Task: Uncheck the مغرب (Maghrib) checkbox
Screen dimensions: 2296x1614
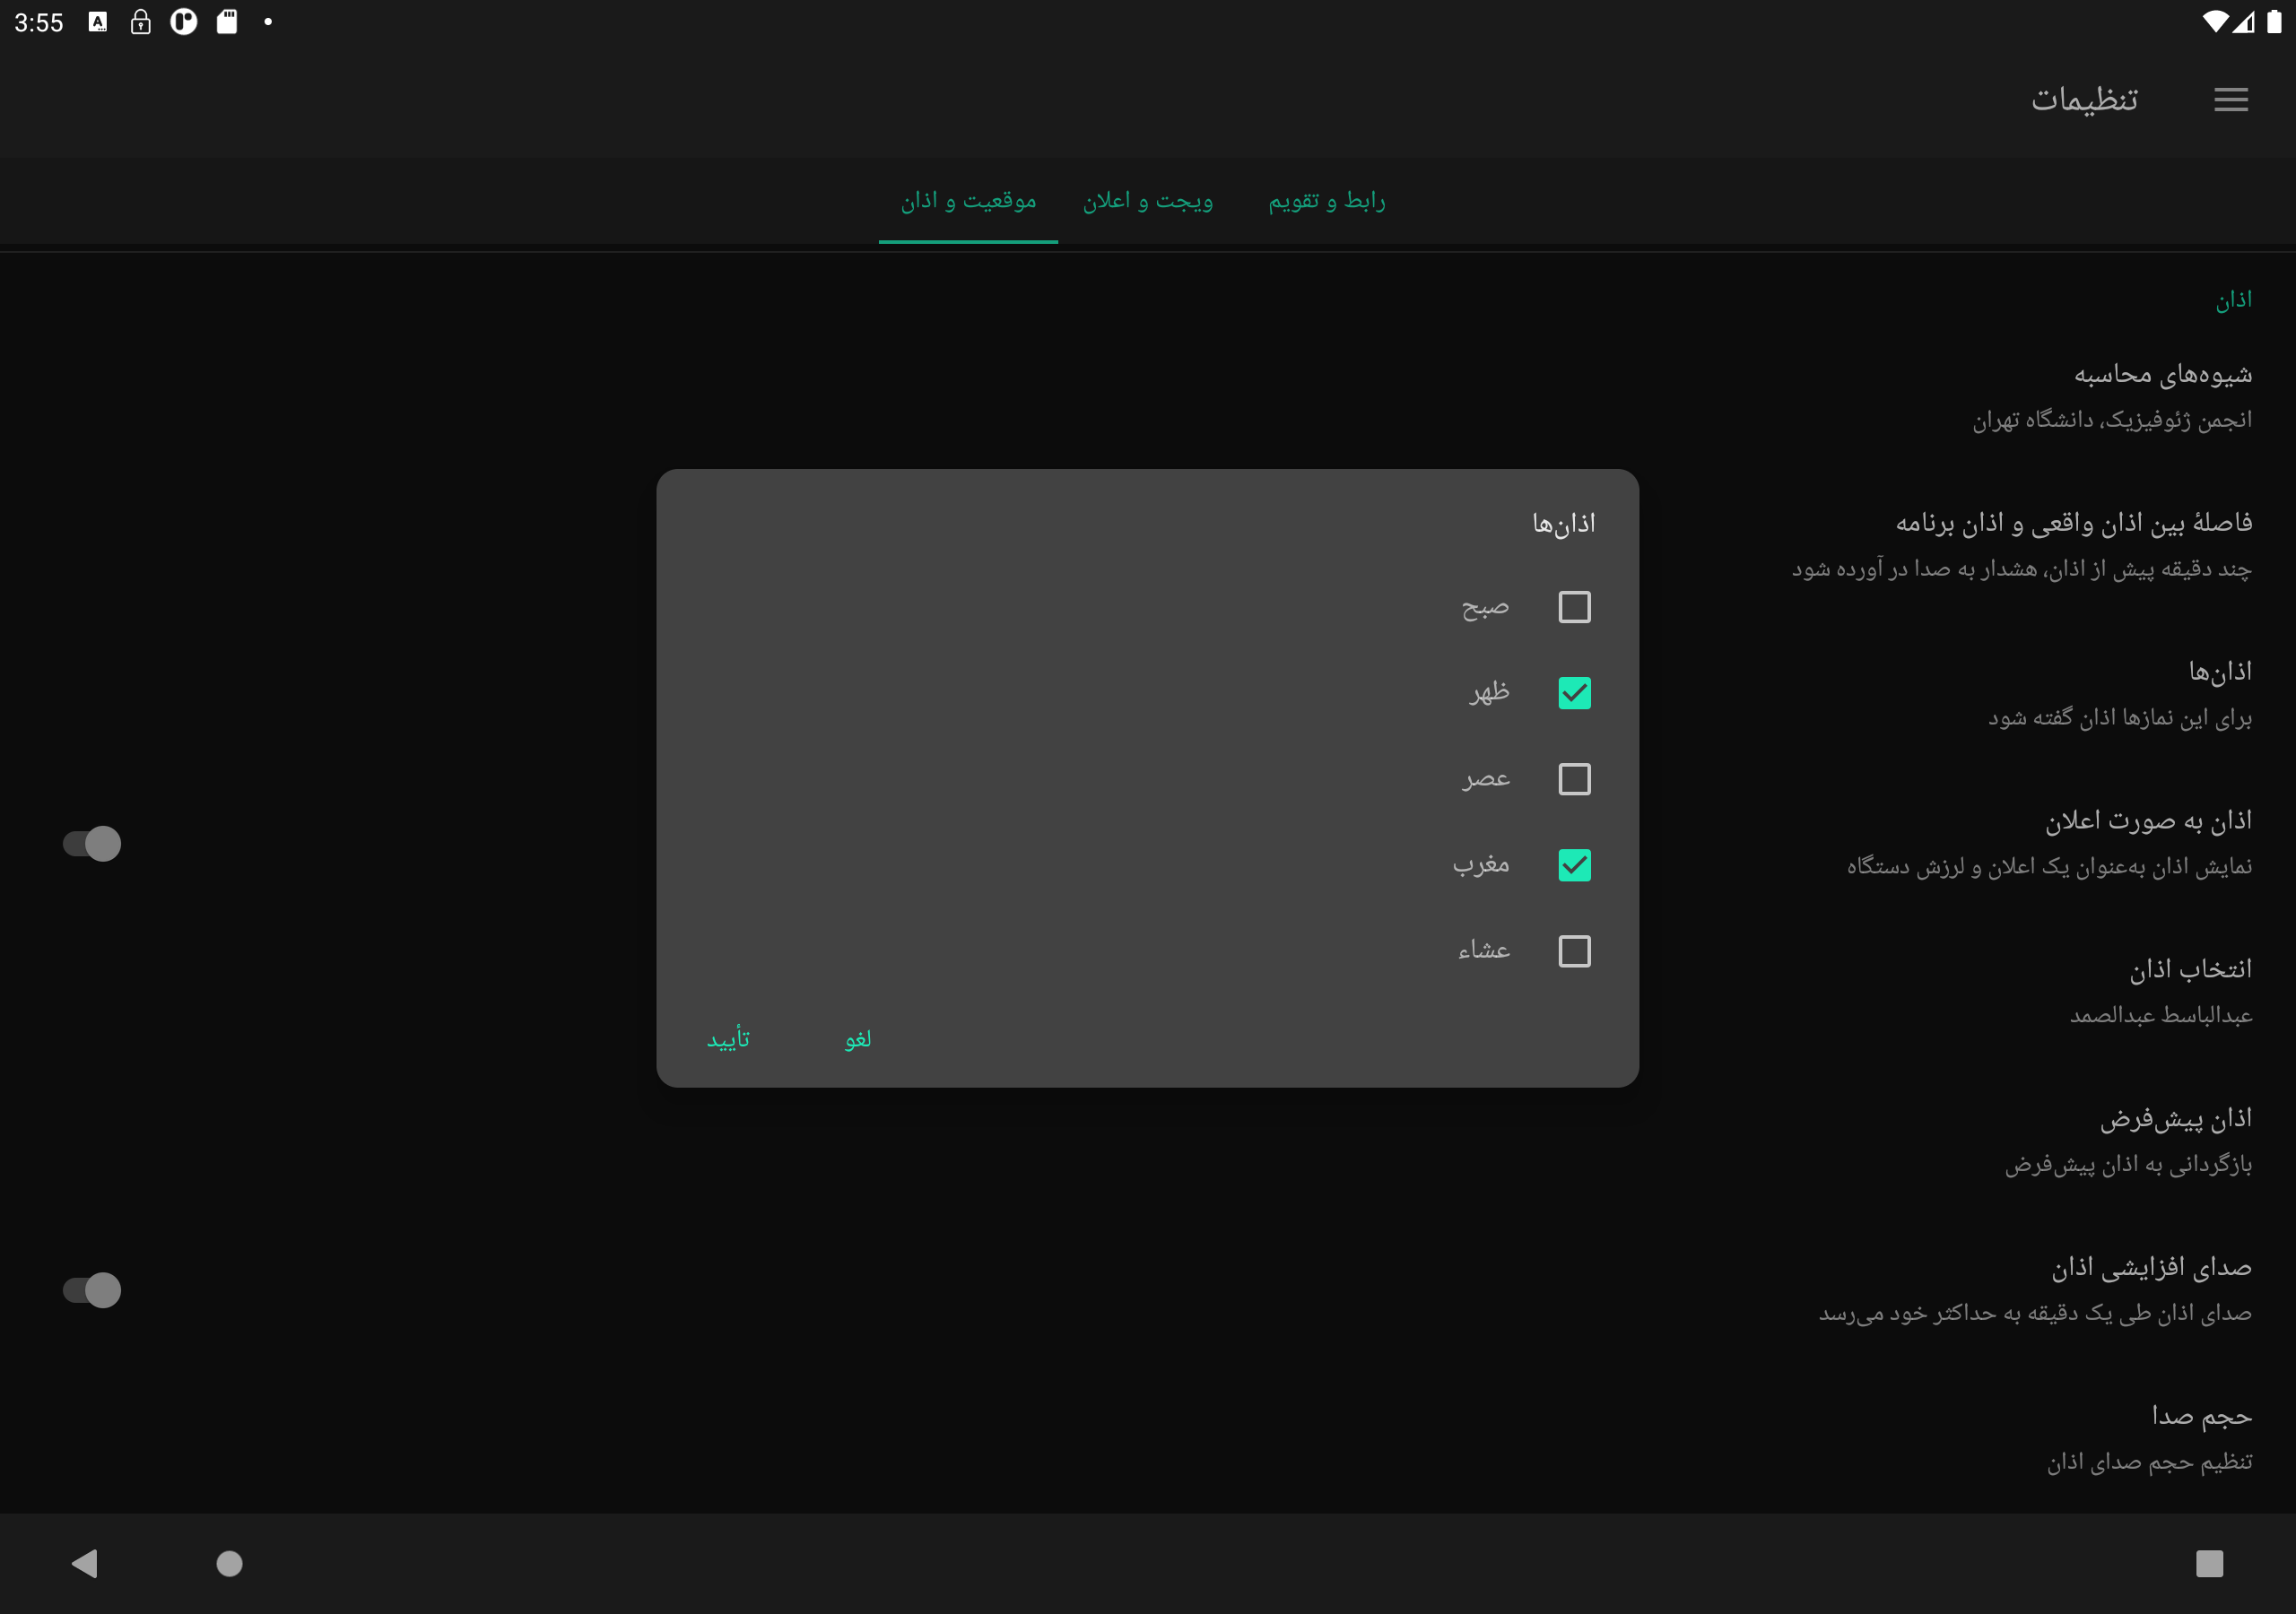Action: coord(1574,865)
